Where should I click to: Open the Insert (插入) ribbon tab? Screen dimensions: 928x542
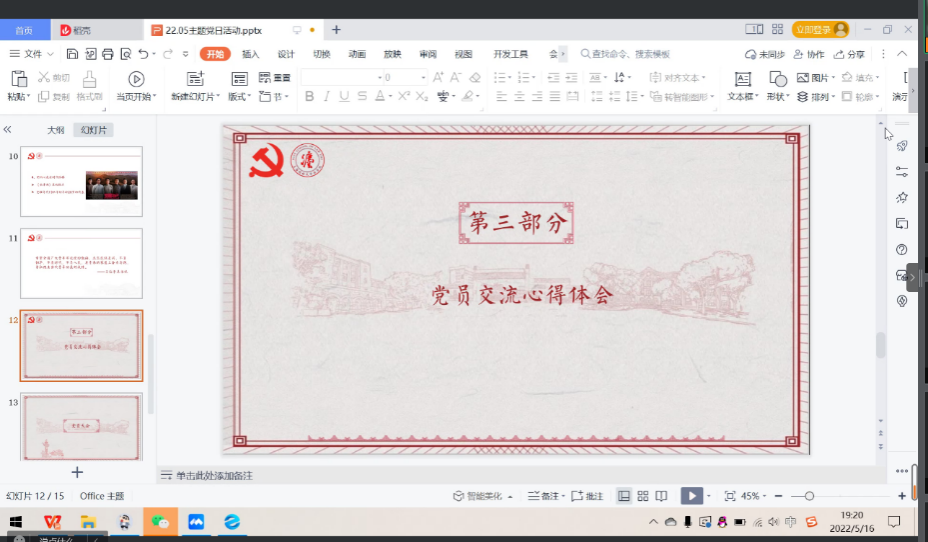[251, 54]
